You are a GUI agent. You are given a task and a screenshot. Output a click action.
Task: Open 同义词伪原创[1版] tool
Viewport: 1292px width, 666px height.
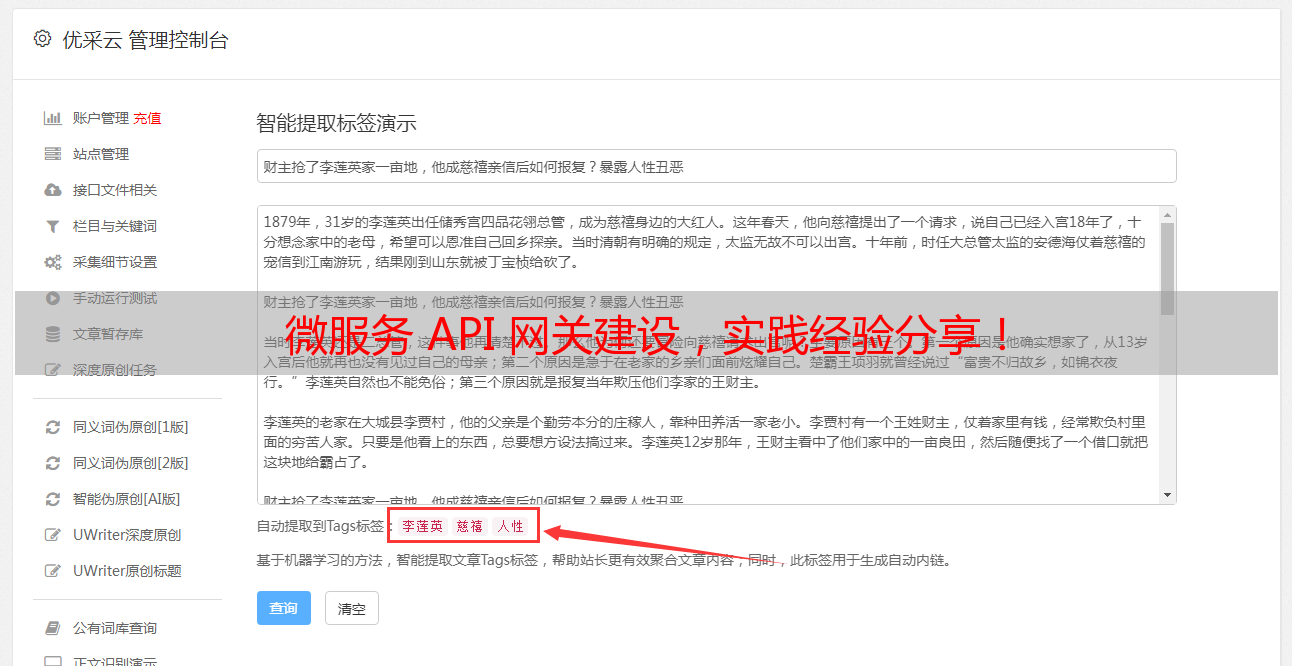point(131,427)
